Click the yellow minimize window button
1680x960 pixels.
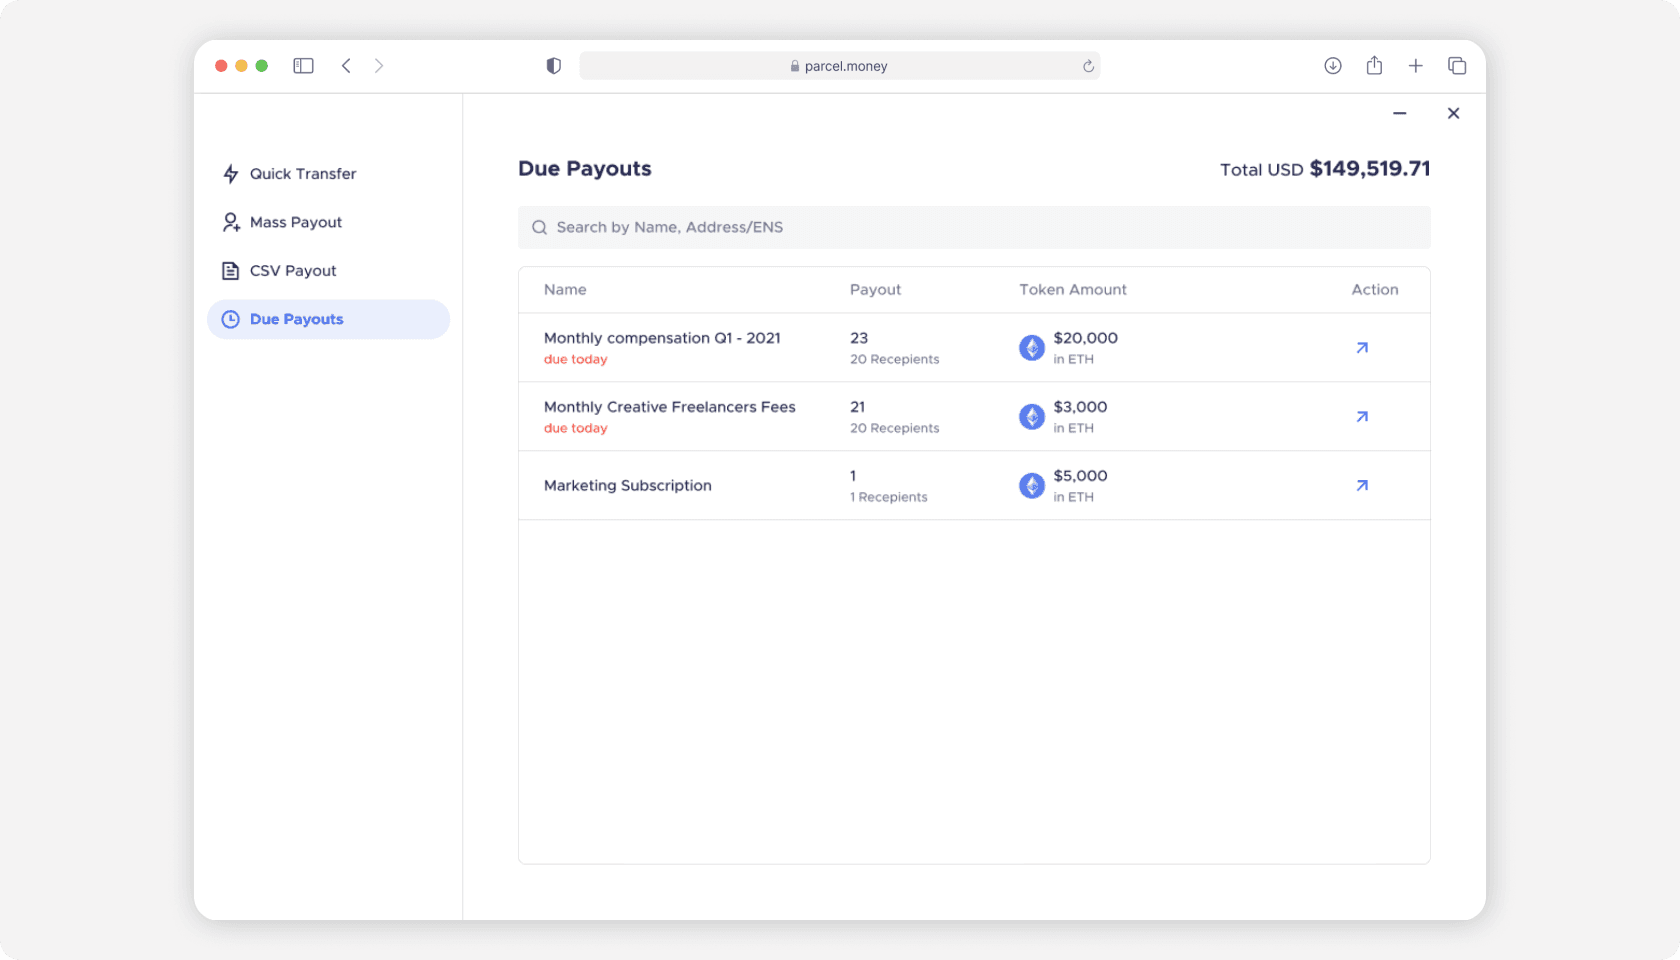pyautogui.click(x=241, y=66)
